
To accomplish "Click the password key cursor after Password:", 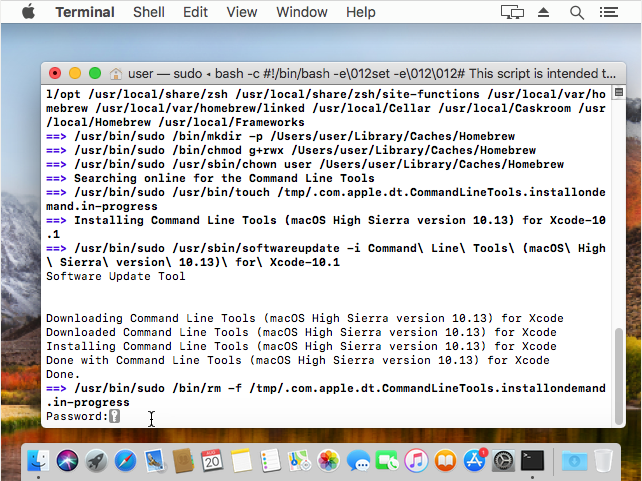I will [x=115, y=416].
